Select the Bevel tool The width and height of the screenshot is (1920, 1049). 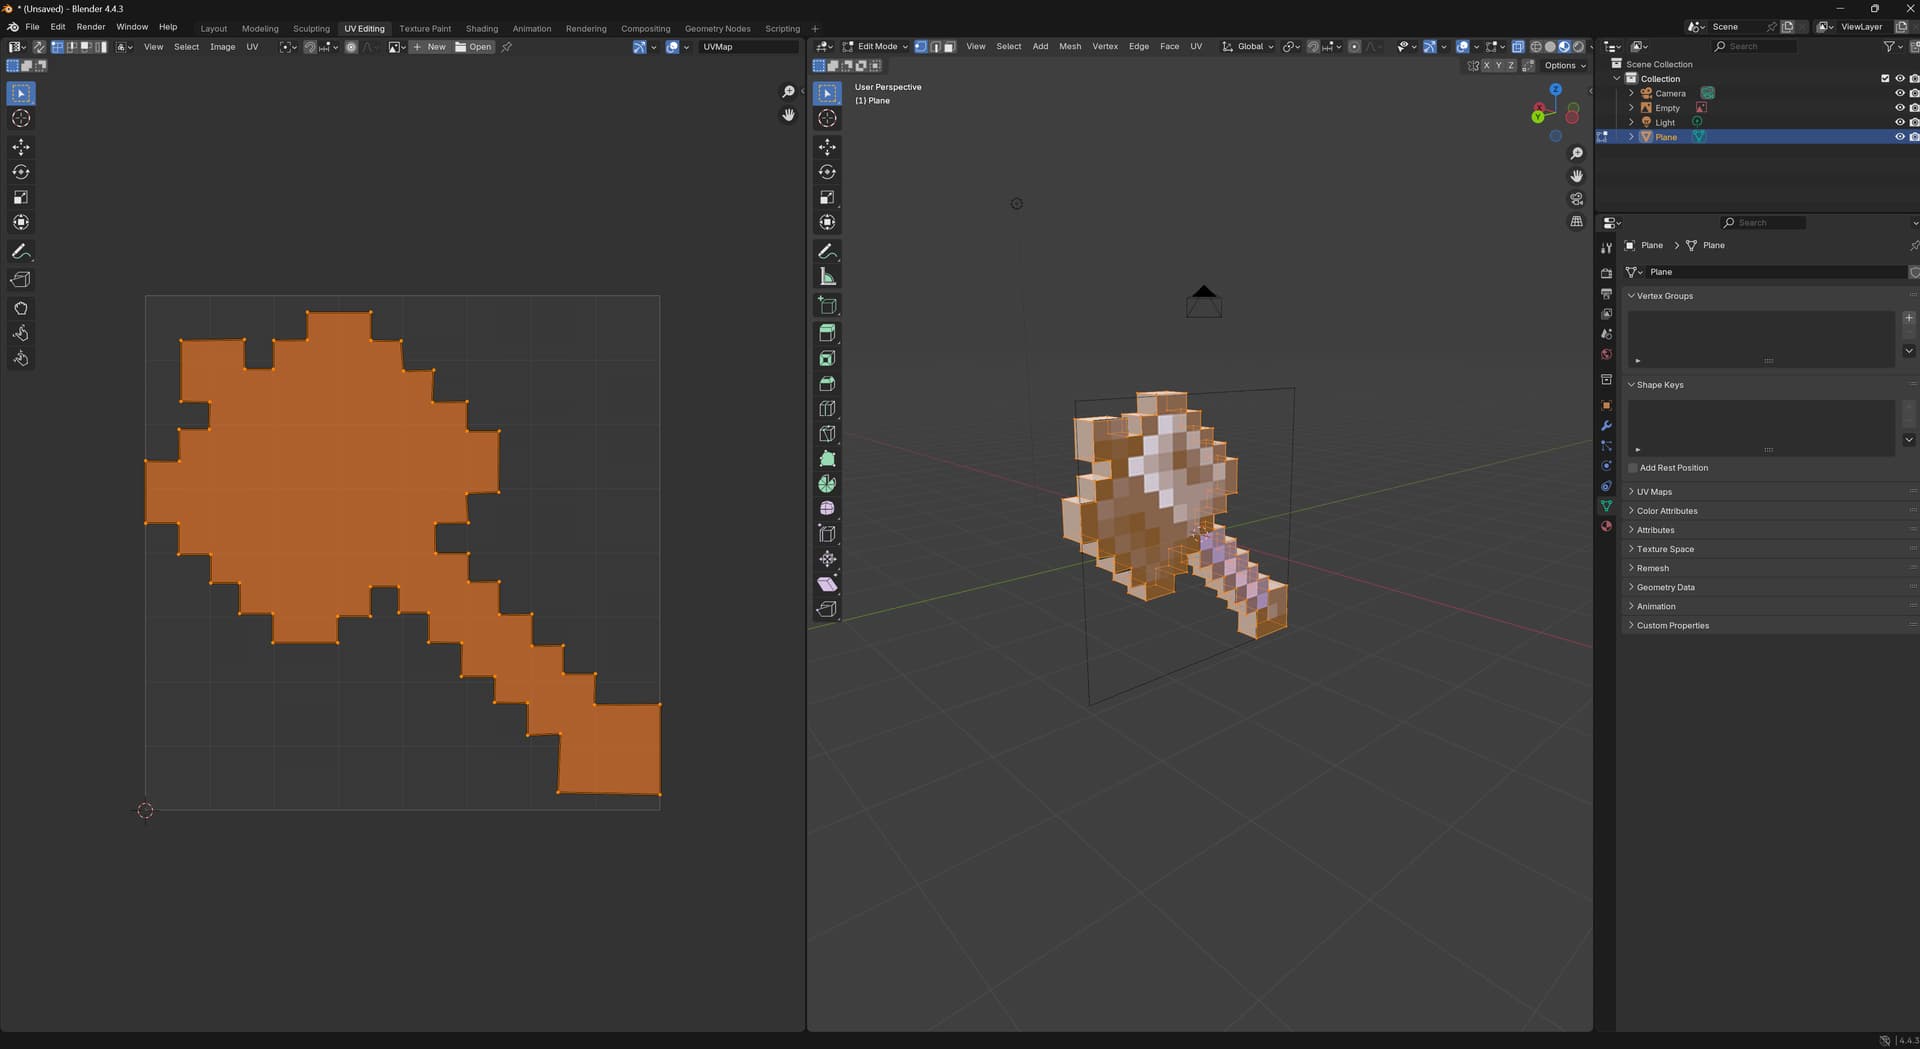point(827,383)
